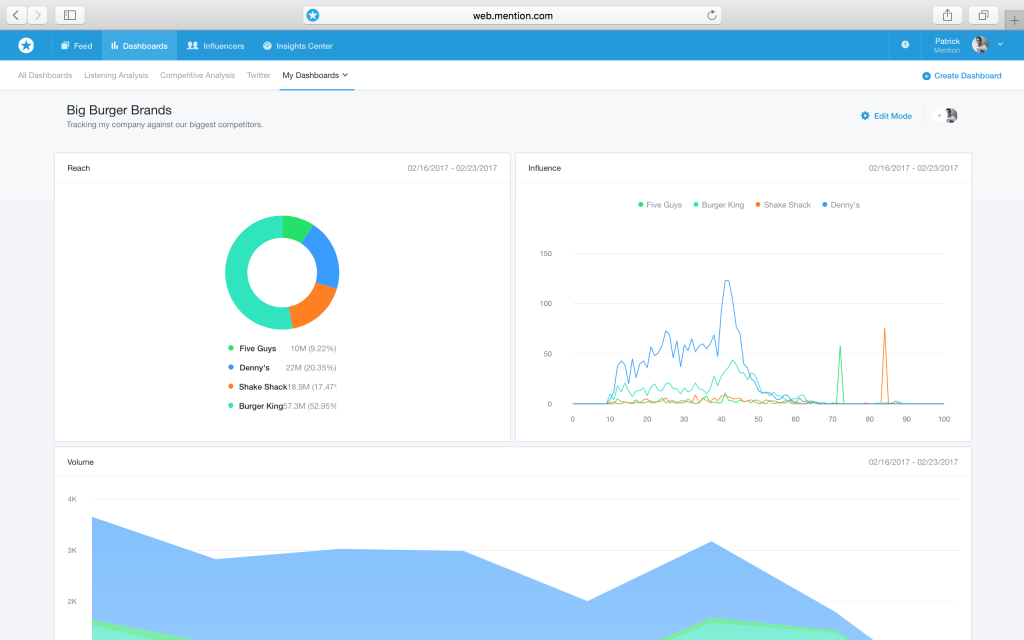Image resolution: width=1024 pixels, height=640 pixels.
Task: Toggle Five Guys in Influence legend
Action: click(660, 204)
